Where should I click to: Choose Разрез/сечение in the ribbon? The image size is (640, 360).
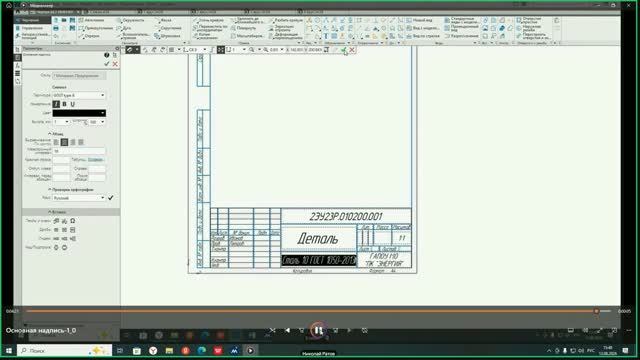coord(461,36)
